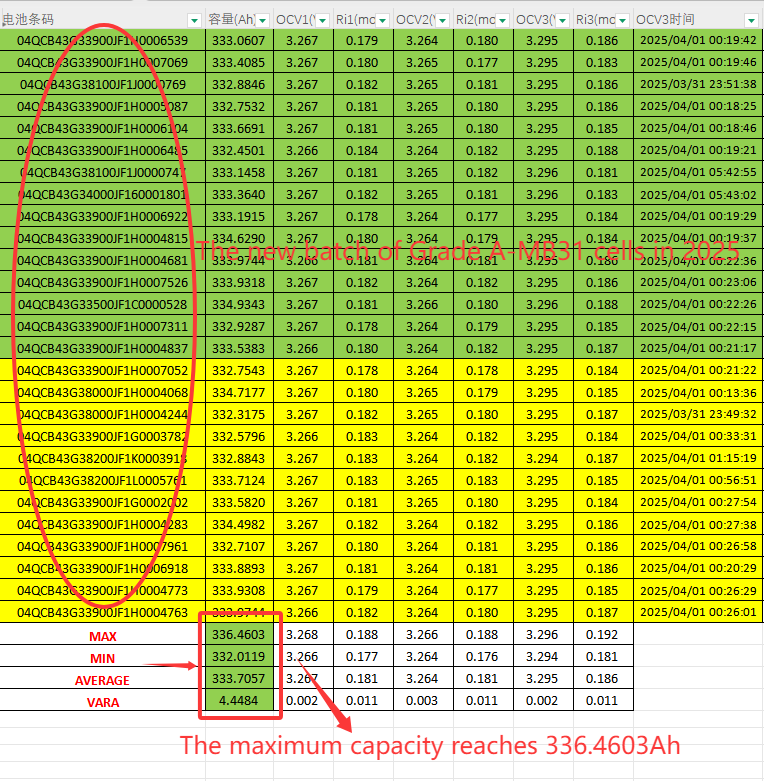This screenshot has width=764, height=781.
Task: Select the VARA capacity cell 4.4484
Action: (240, 702)
